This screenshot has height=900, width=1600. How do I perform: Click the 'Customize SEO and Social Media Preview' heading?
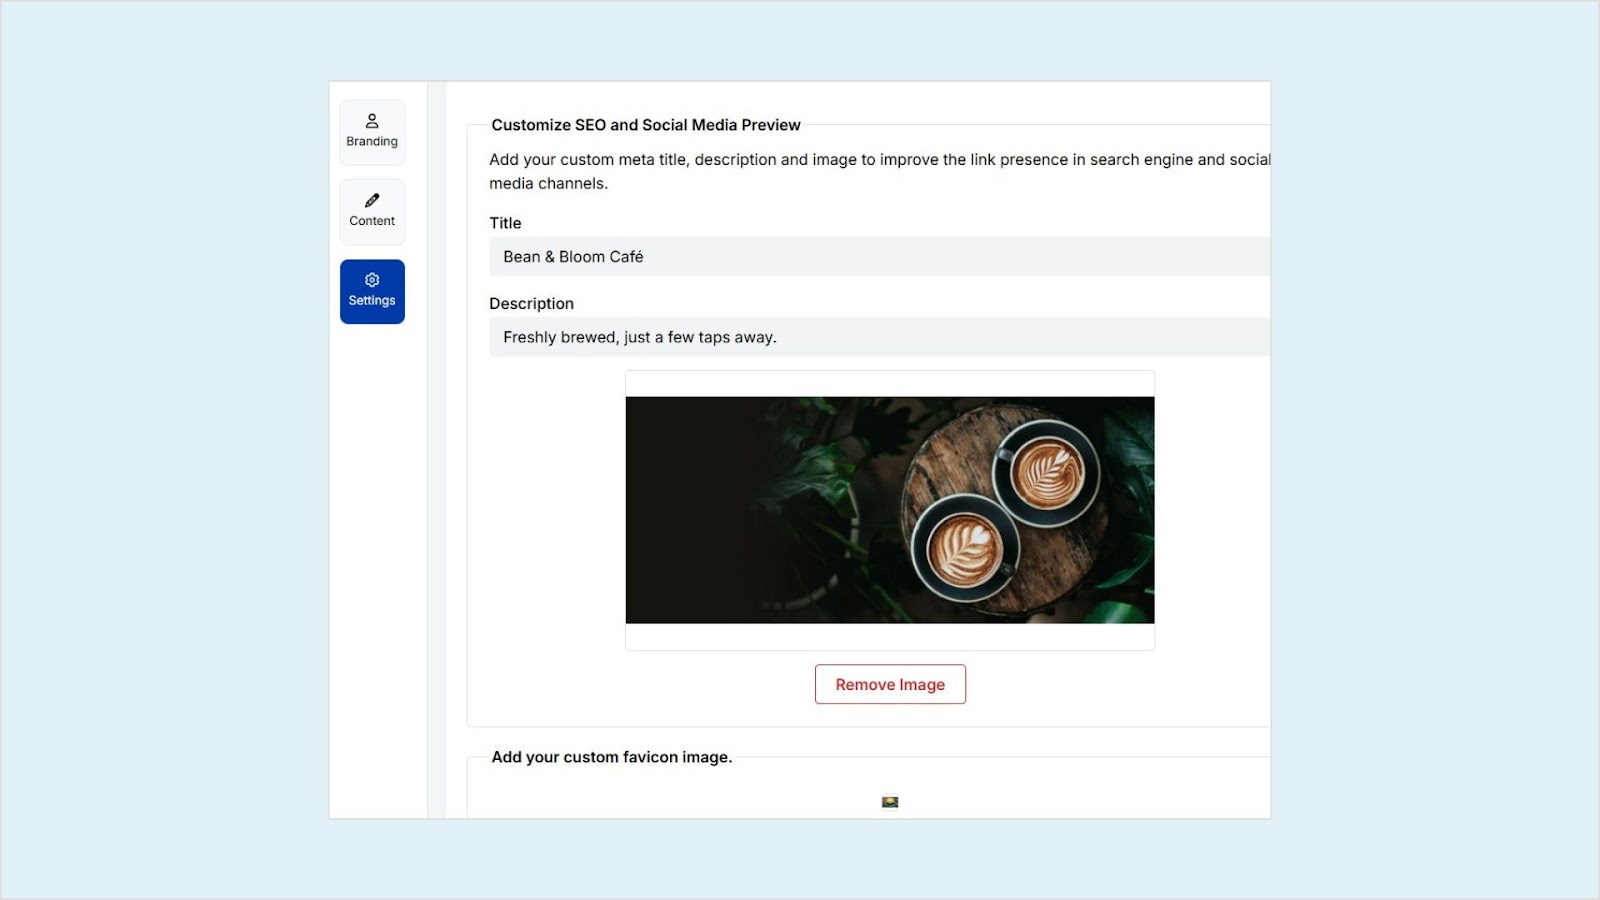[x=646, y=125]
